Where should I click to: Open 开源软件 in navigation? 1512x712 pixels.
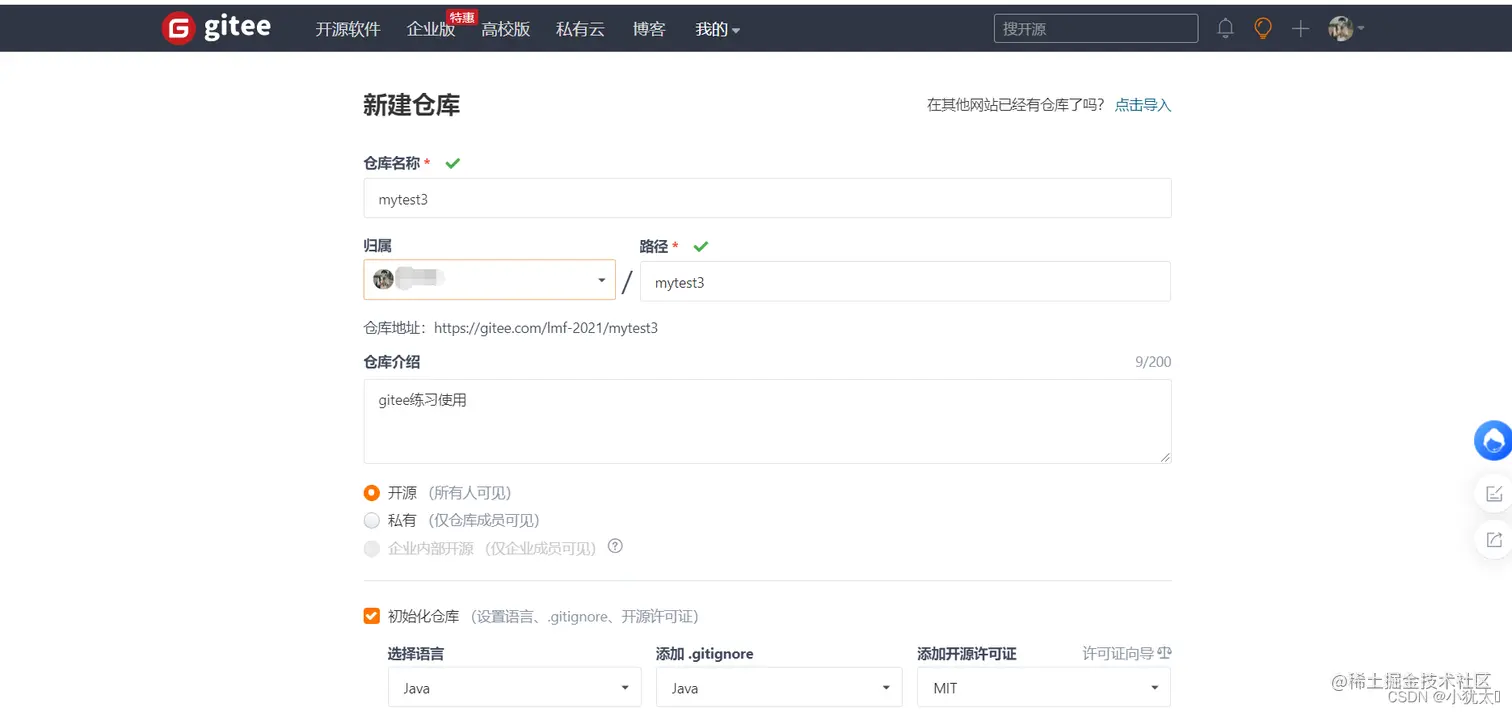click(348, 30)
